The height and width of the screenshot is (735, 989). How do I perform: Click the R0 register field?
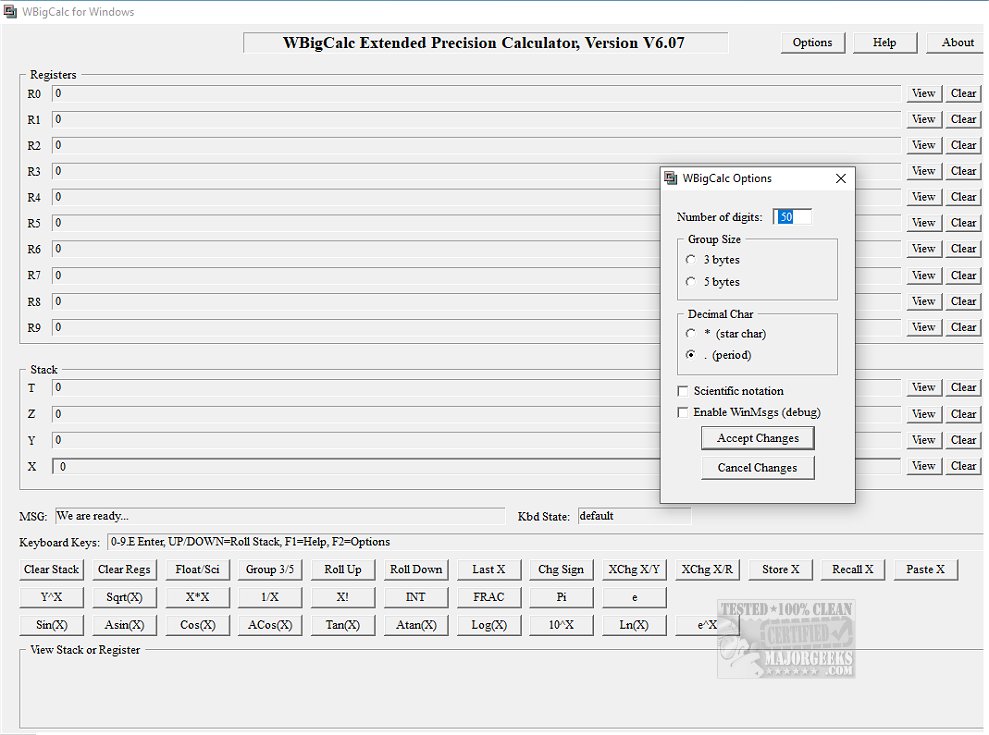tap(476, 93)
